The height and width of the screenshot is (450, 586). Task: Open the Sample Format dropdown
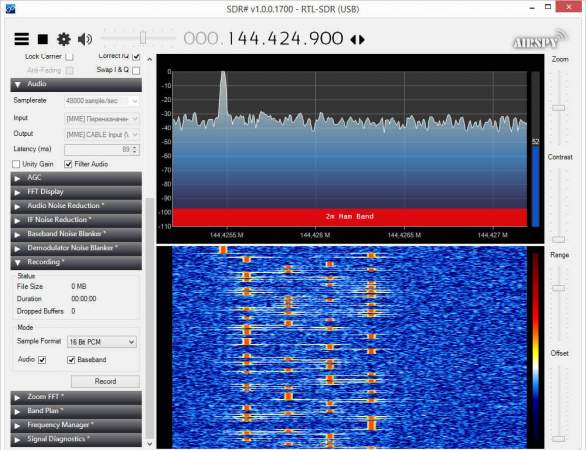(102, 342)
